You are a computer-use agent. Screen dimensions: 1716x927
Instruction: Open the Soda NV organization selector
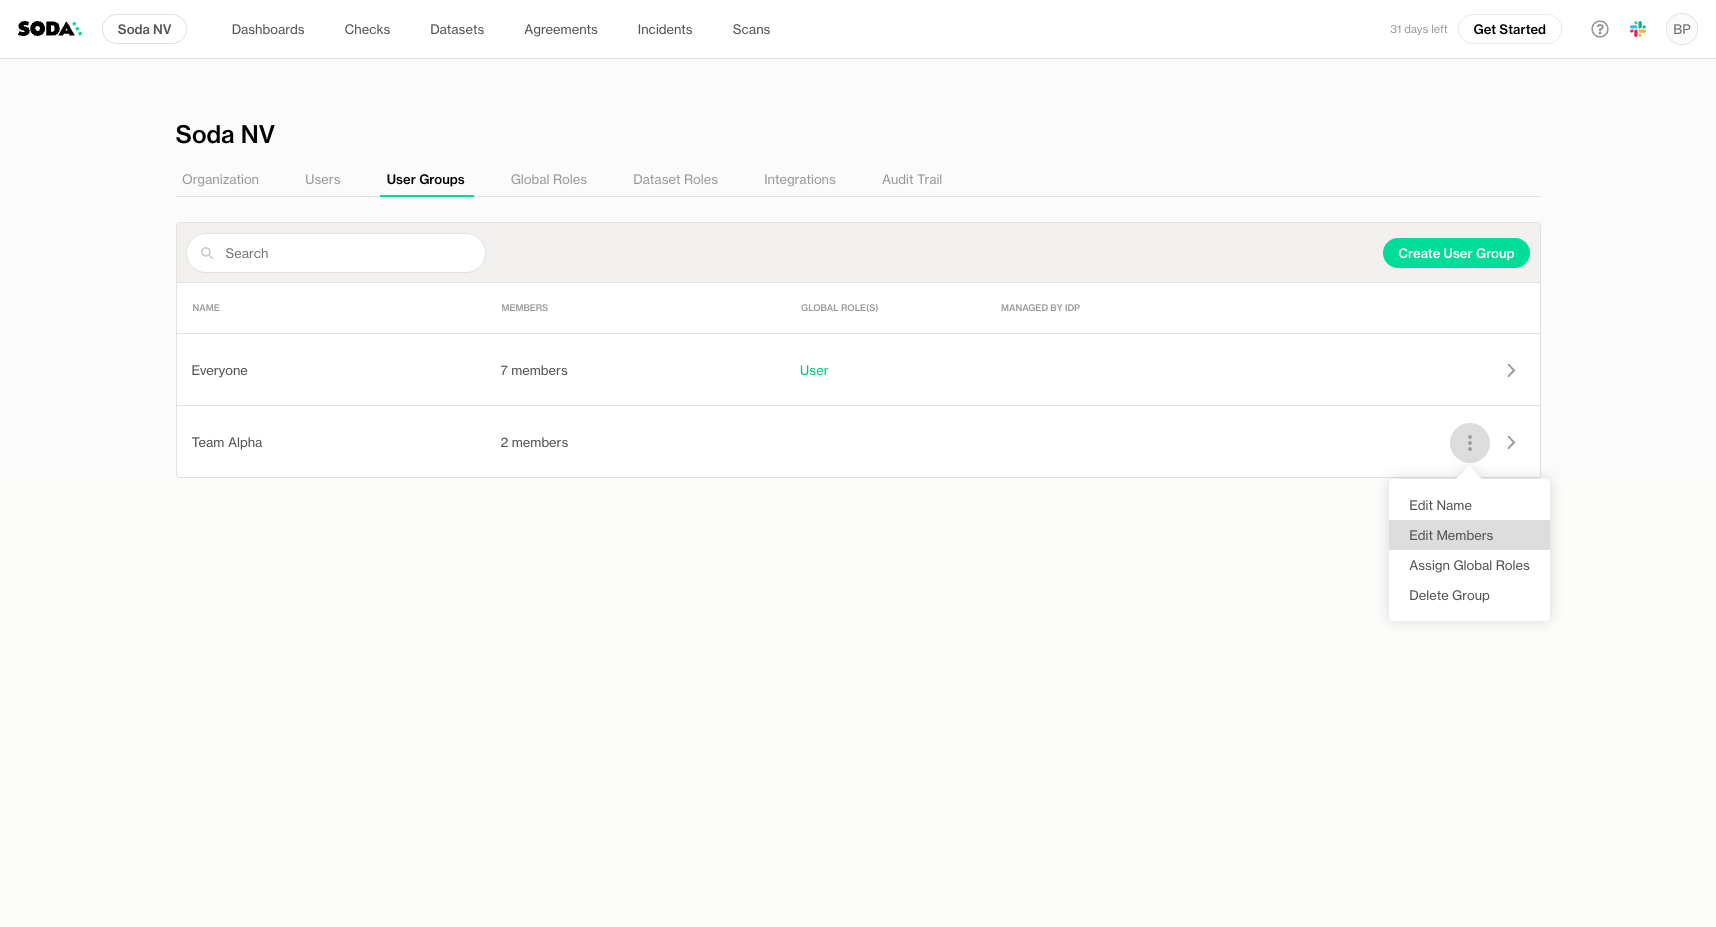coord(144,29)
